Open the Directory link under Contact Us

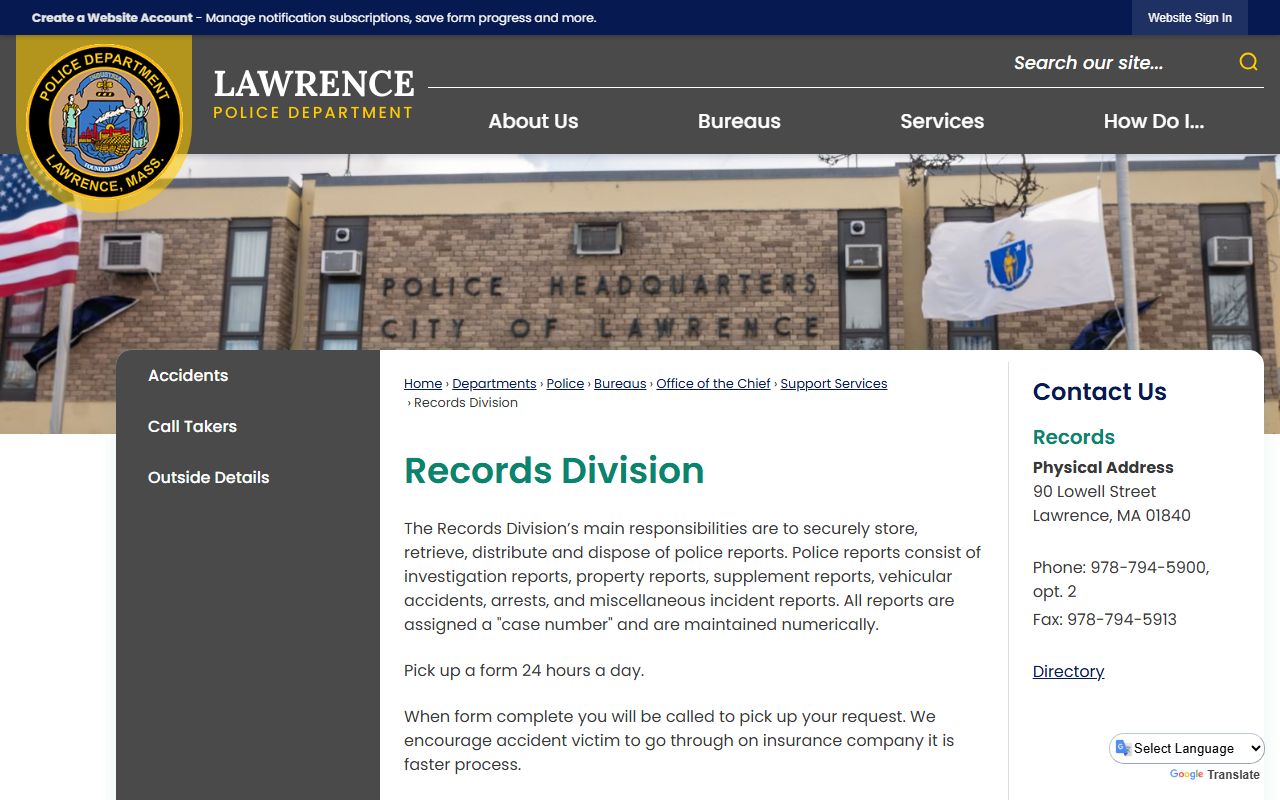tap(1068, 672)
